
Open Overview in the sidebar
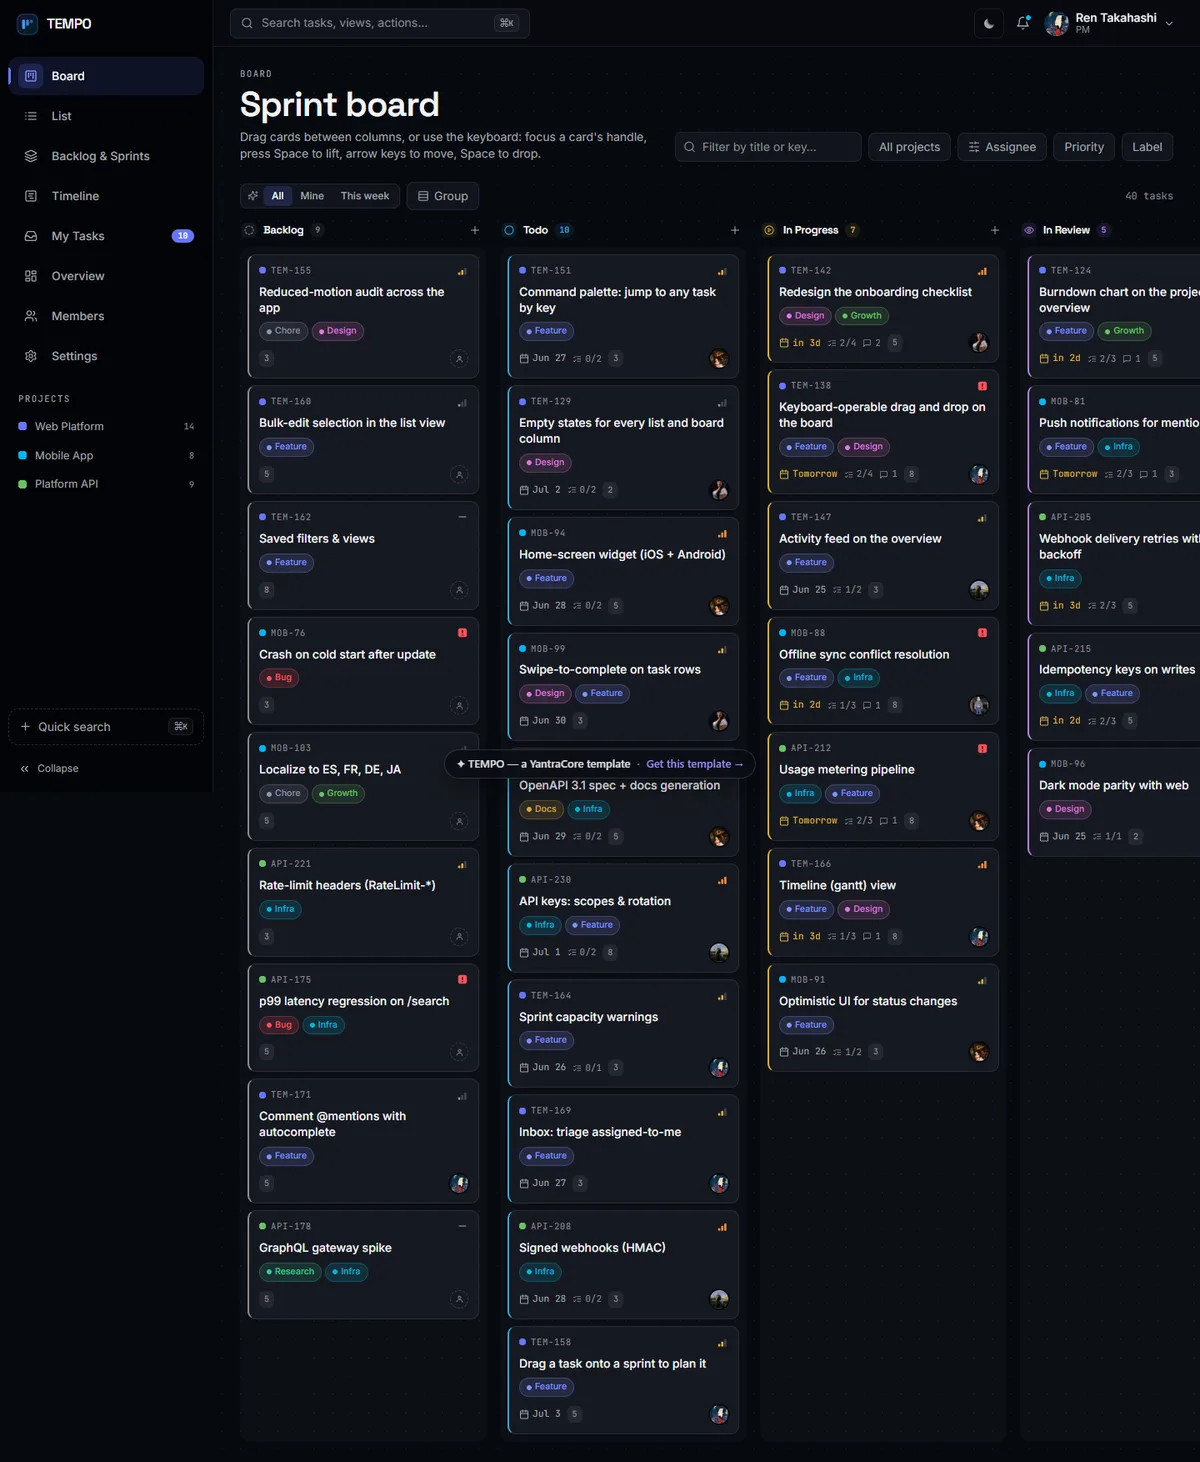click(x=106, y=276)
